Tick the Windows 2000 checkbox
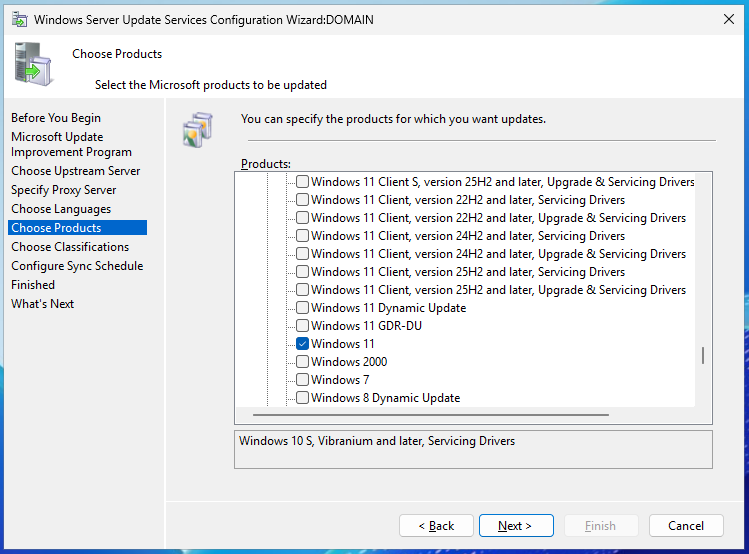Viewport: 749px width, 554px height. (302, 362)
